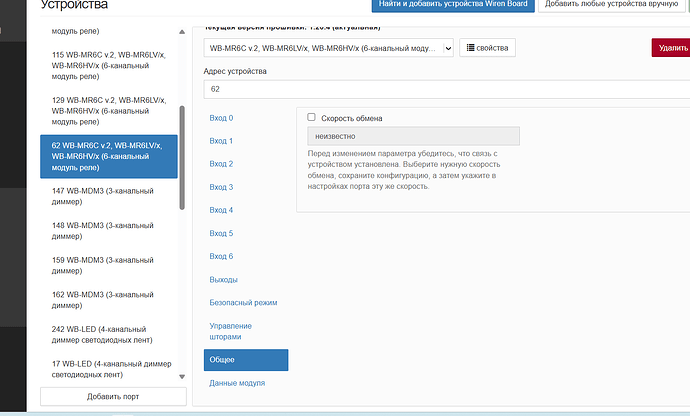Open the Данные модуля tab

point(237,383)
